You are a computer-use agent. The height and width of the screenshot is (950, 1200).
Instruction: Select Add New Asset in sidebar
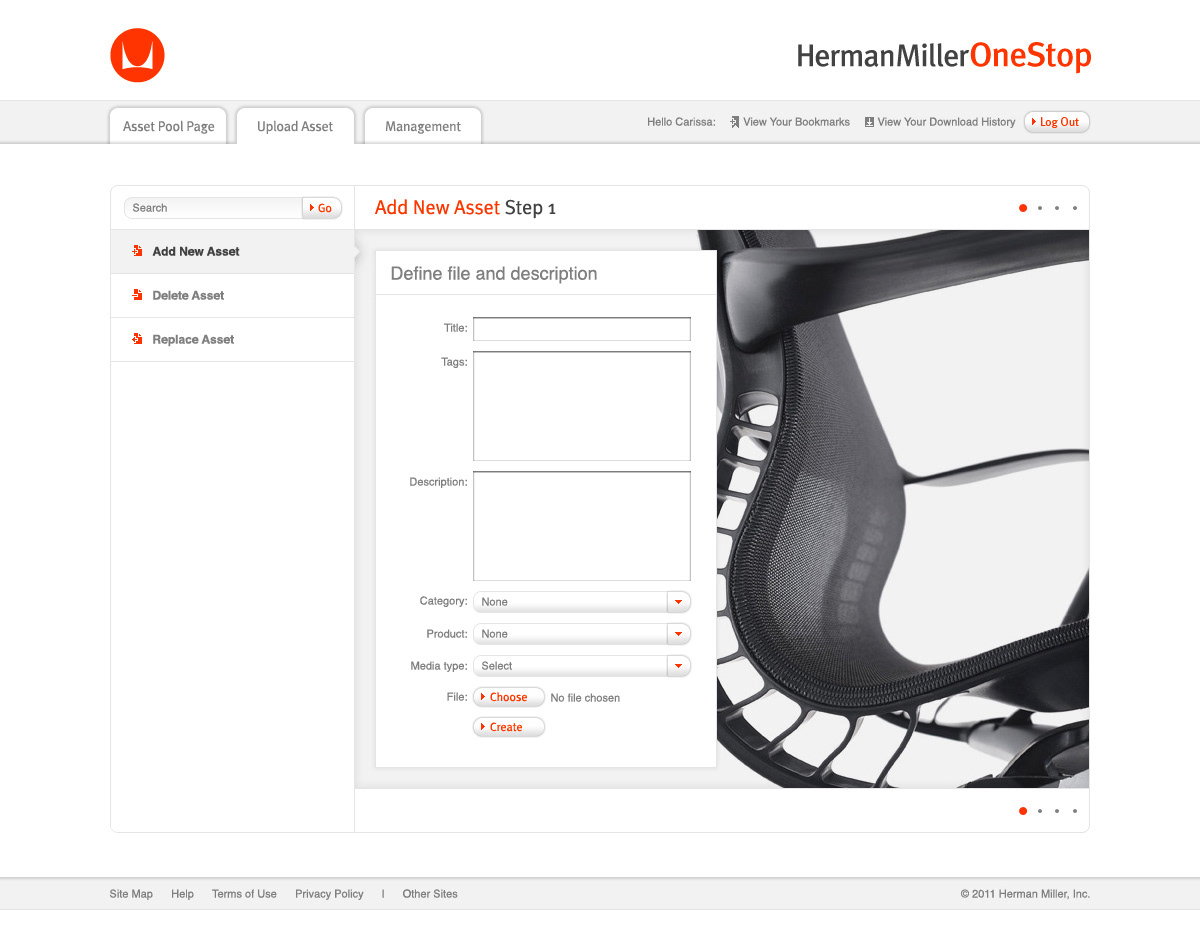pyautogui.click(x=232, y=251)
